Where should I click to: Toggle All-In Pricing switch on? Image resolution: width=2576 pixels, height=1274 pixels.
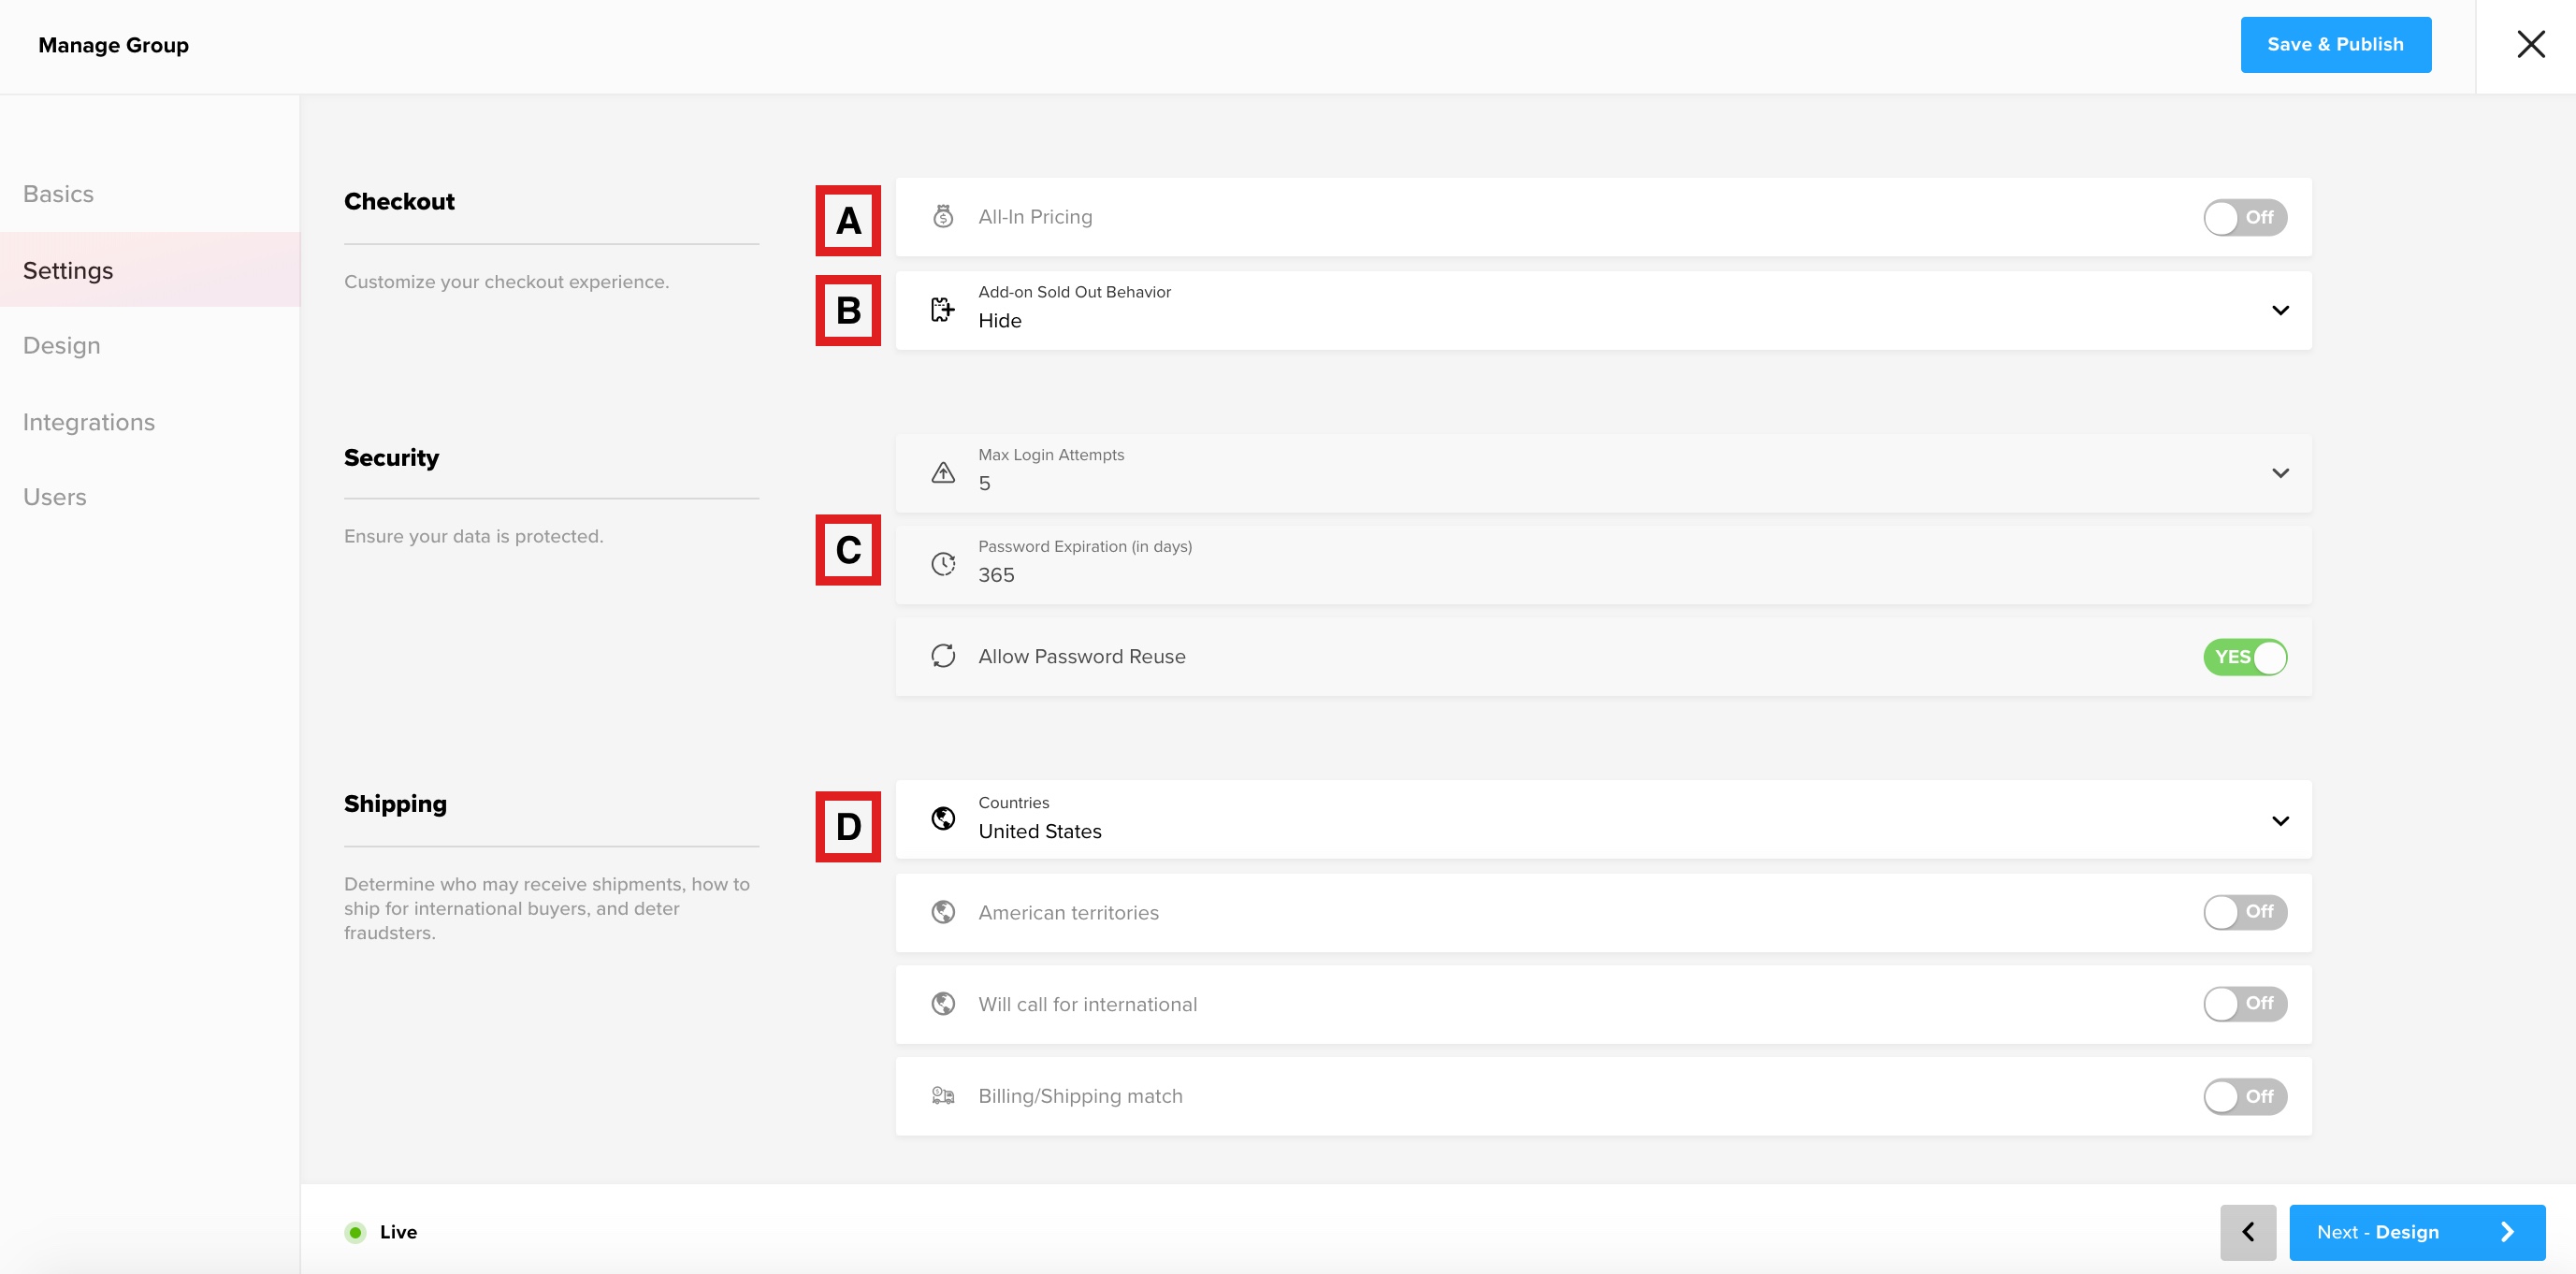[x=2245, y=217]
